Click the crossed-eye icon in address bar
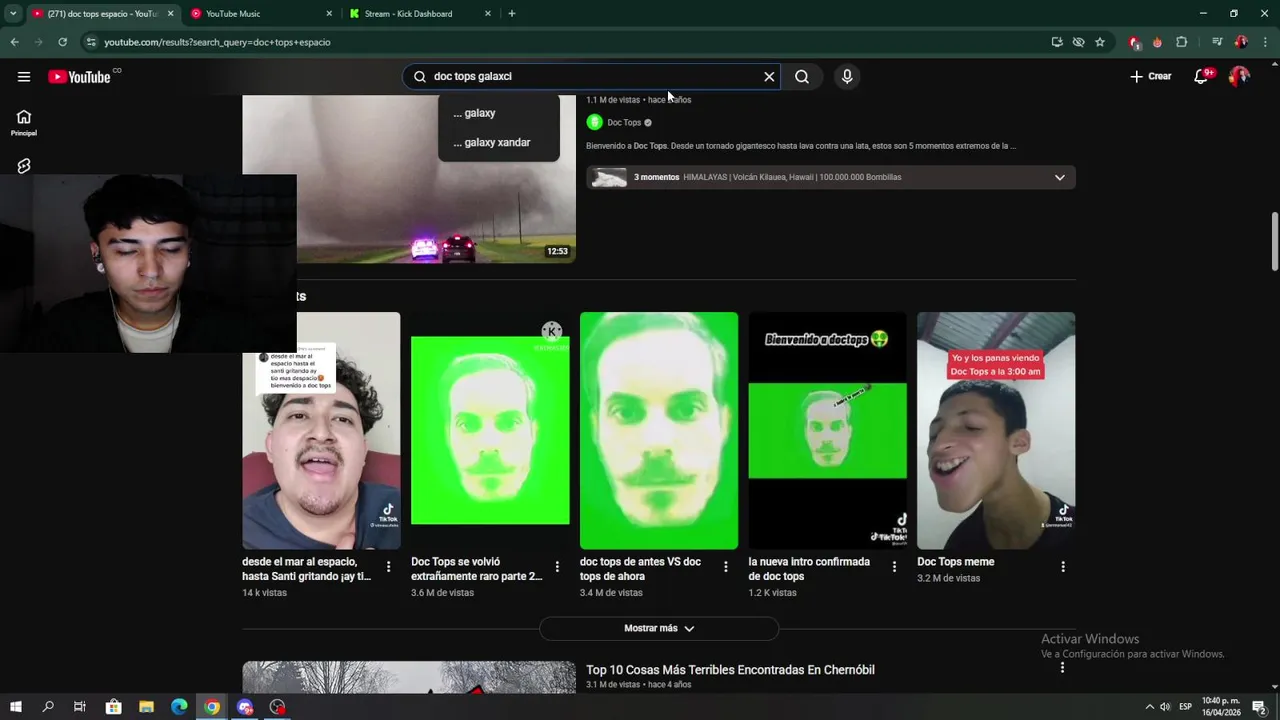 (x=1078, y=42)
